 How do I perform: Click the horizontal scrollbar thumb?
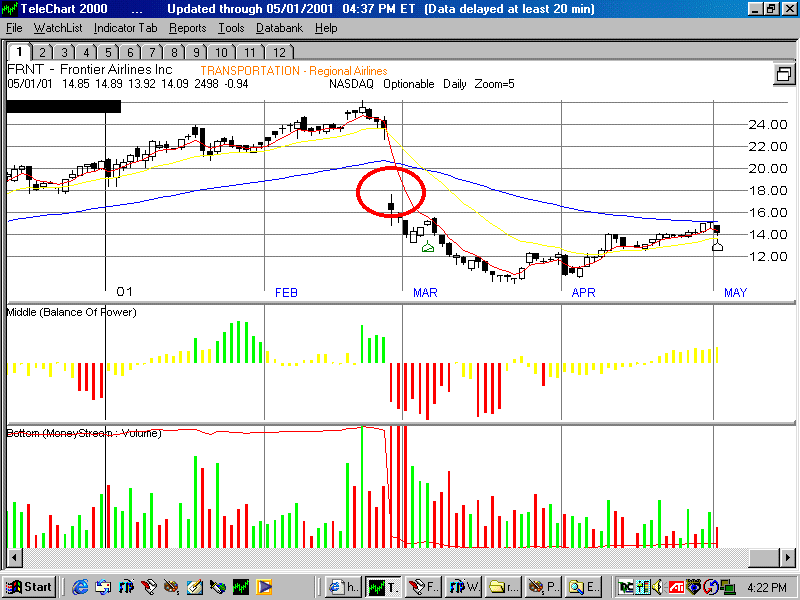pyautogui.click(x=764, y=557)
